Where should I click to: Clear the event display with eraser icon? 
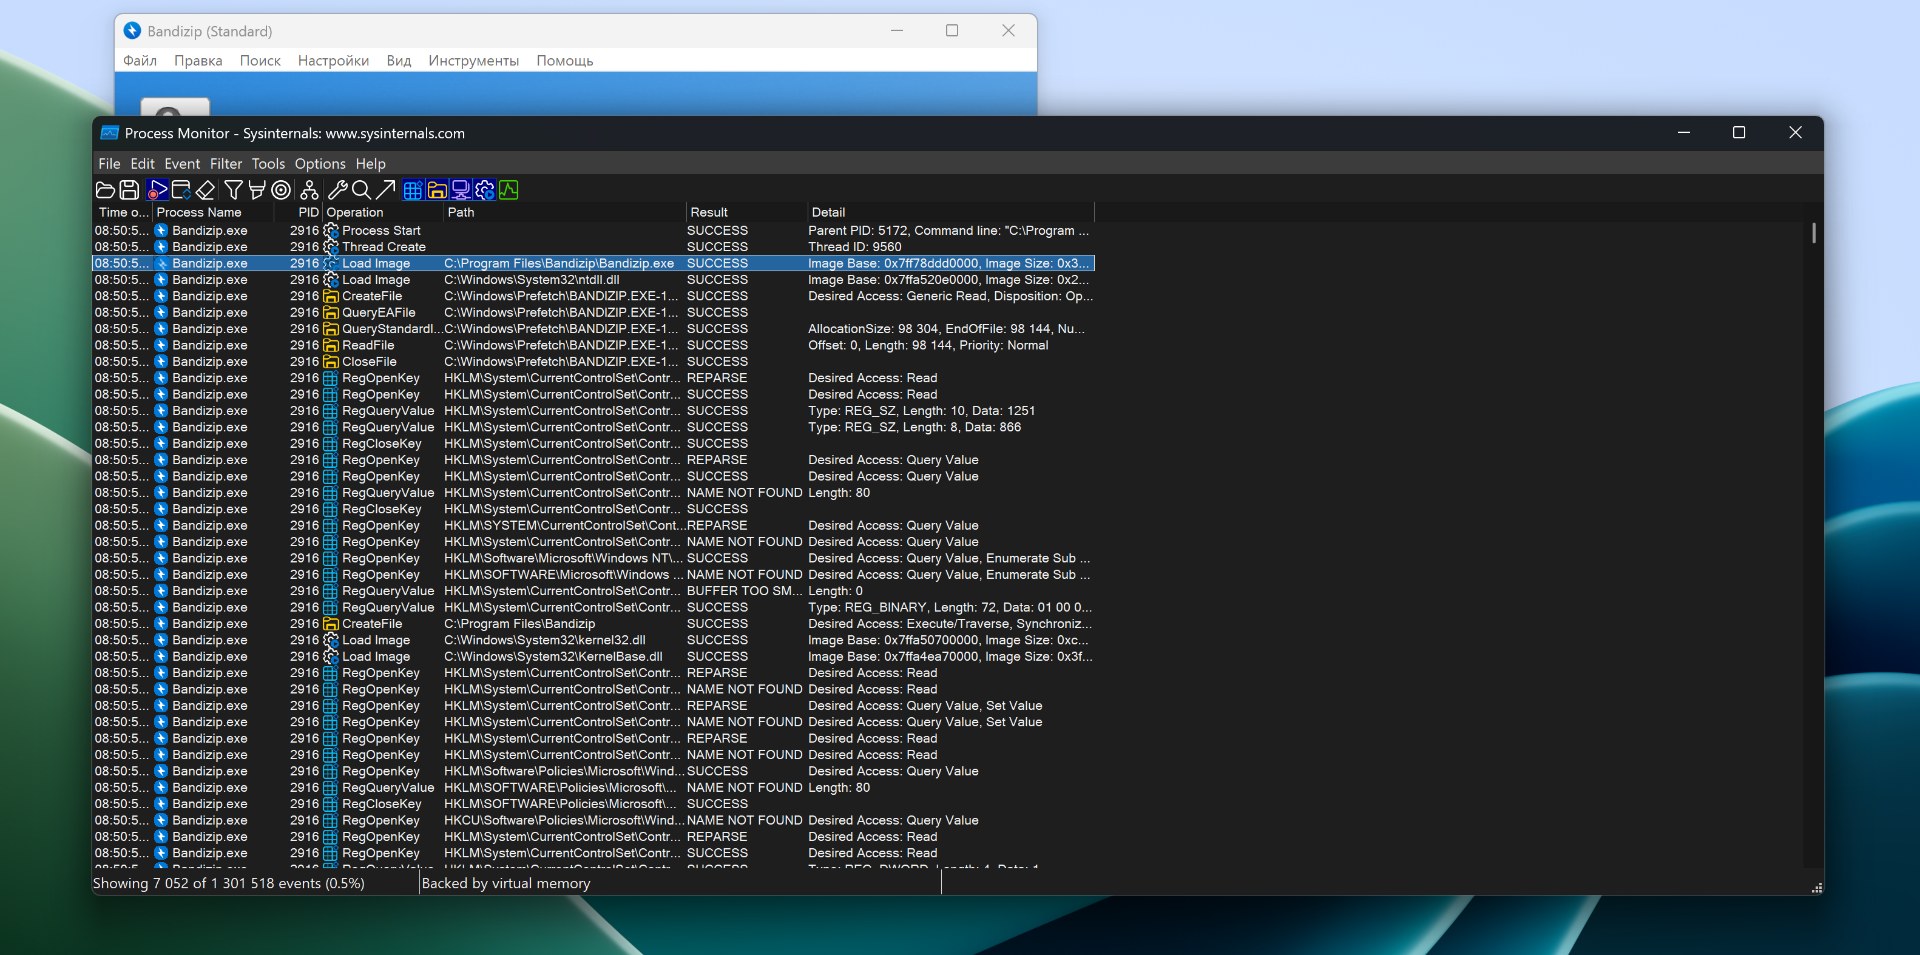[x=206, y=190]
